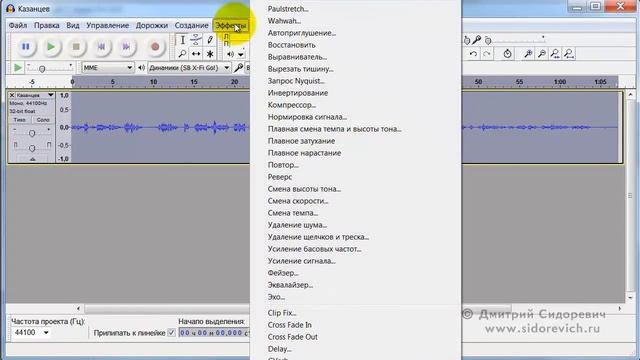This screenshot has width=640, height=360.
Task: Zoom in with the plus magnifier
Action: (528, 53)
